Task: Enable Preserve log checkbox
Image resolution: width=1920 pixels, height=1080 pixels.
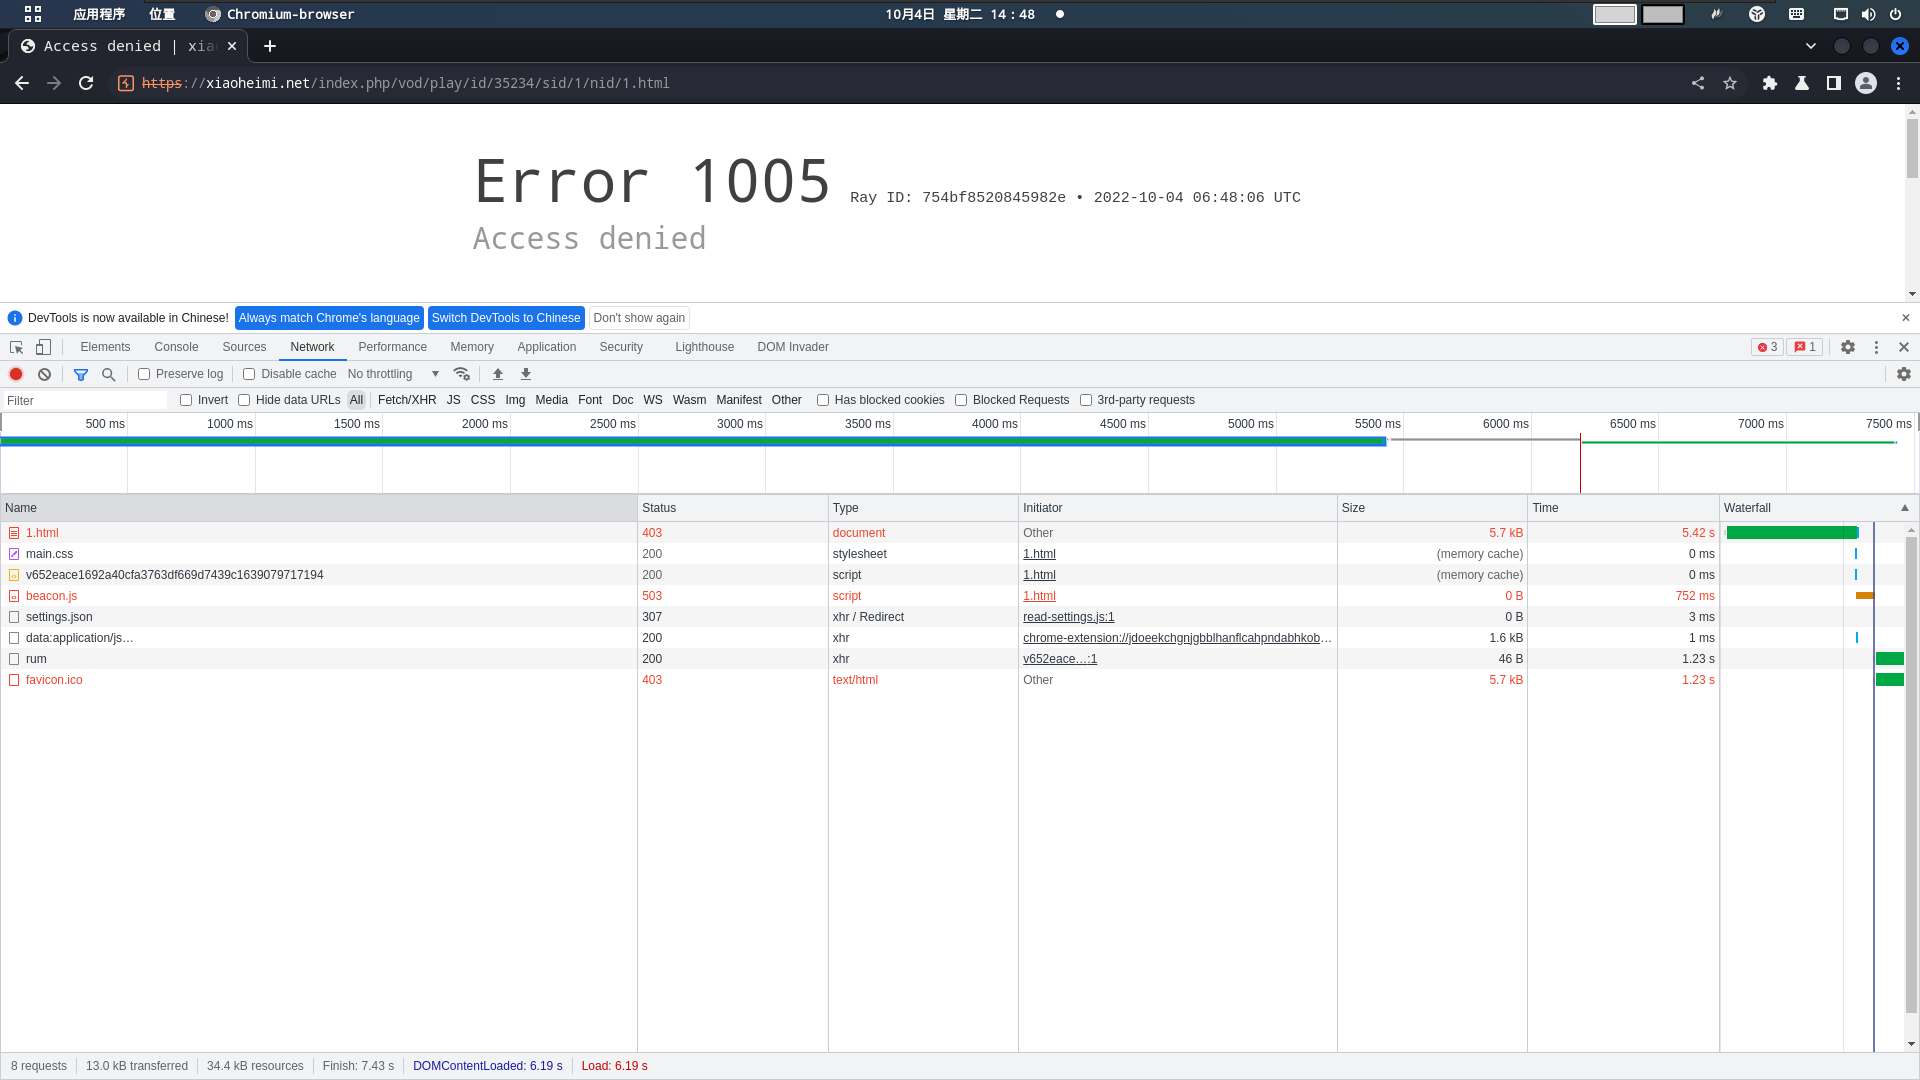Action: click(x=144, y=374)
